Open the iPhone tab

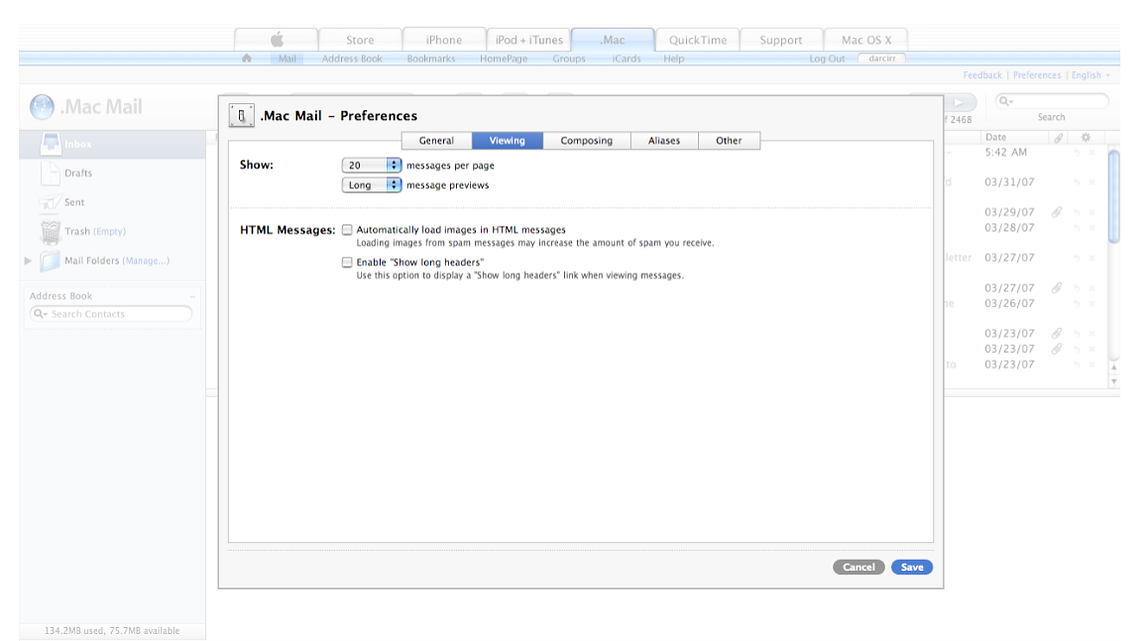444,40
